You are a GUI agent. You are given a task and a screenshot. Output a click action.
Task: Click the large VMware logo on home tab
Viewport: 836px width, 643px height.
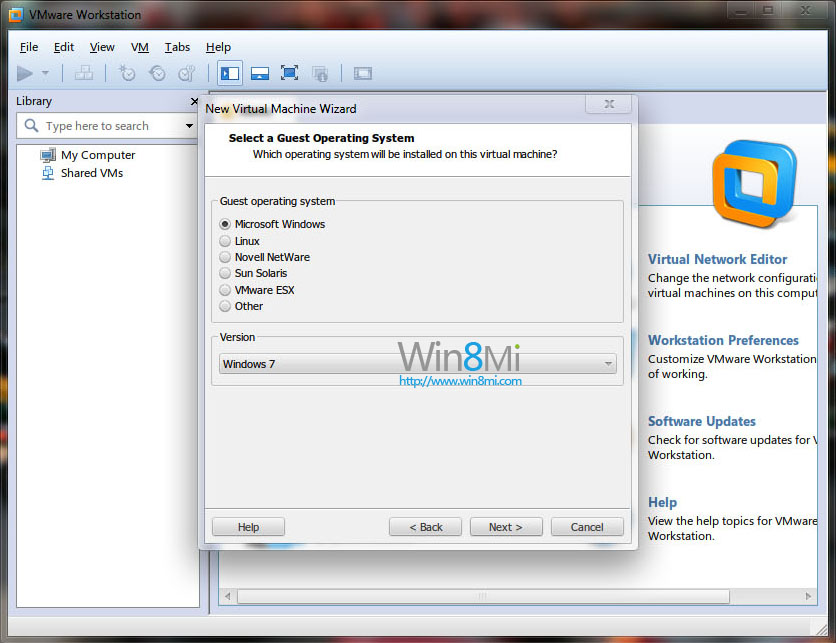754,182
